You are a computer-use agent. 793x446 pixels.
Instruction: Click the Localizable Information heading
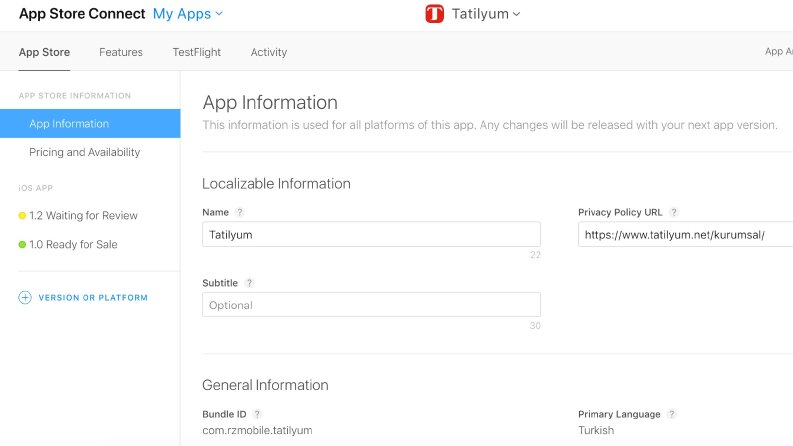[276, 184]
